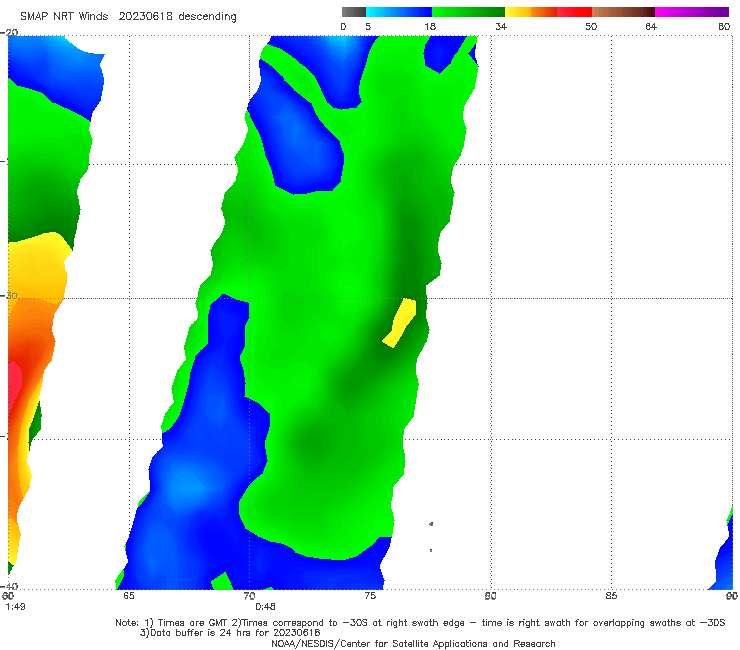
Task: Click the longitude axis label '75'
Action: click(370, 596)
